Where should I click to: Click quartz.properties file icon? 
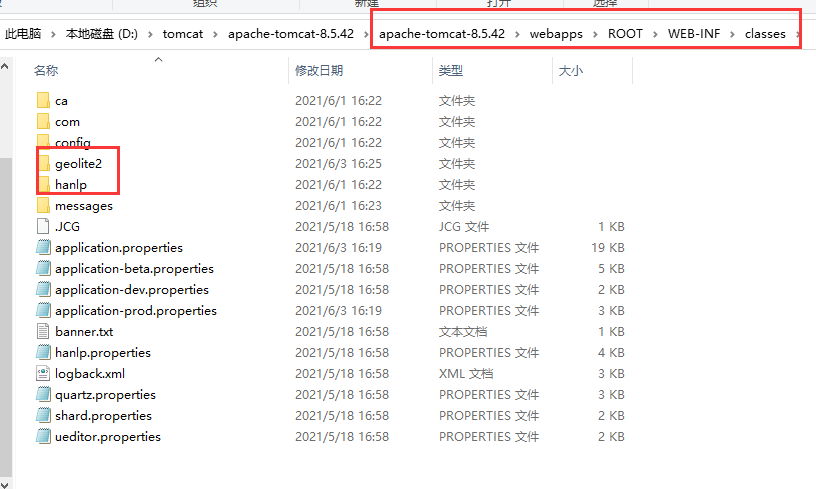coord(43,394)
